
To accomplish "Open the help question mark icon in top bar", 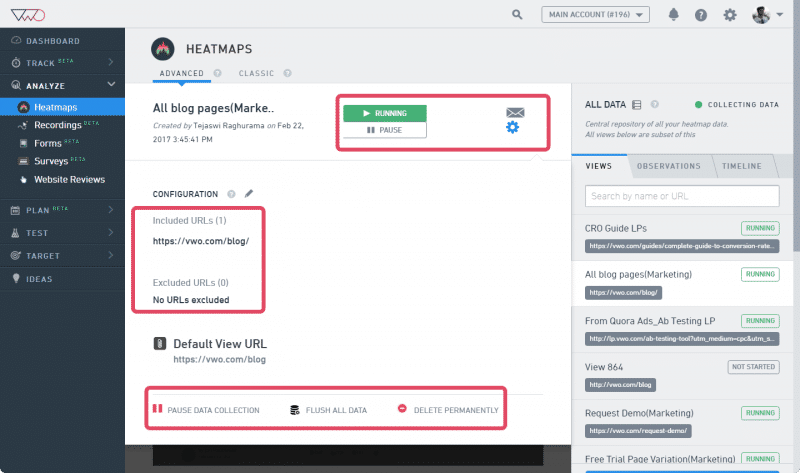I will coord(701,15).
